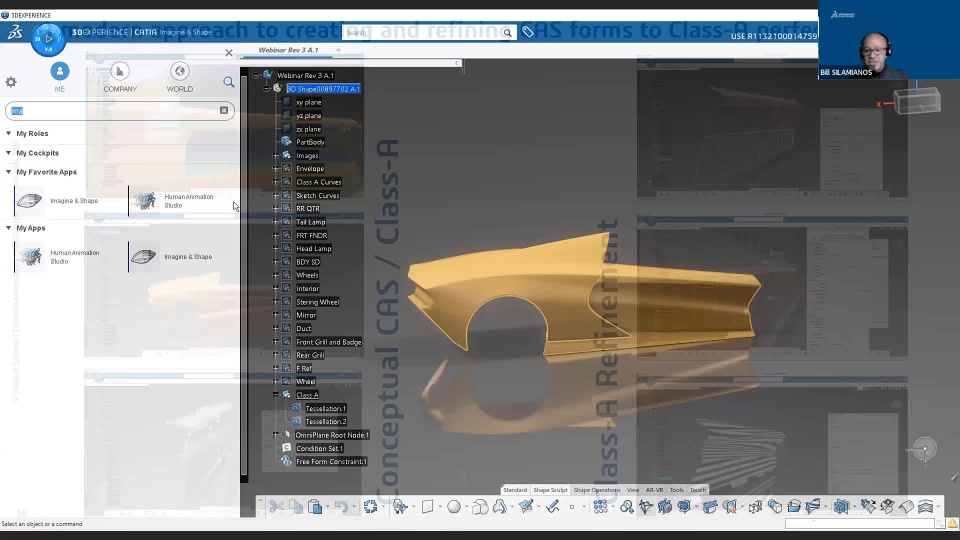Open the Tools toolbar tab
Screen dimensions: 960x540
coord(677,490)
